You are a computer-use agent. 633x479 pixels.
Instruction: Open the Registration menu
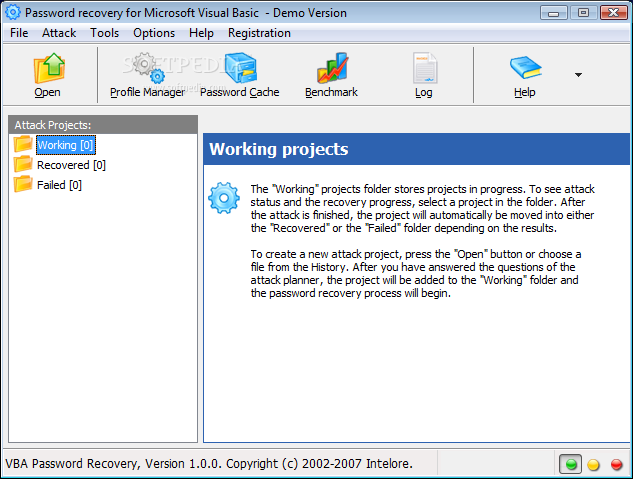[259, 33]
